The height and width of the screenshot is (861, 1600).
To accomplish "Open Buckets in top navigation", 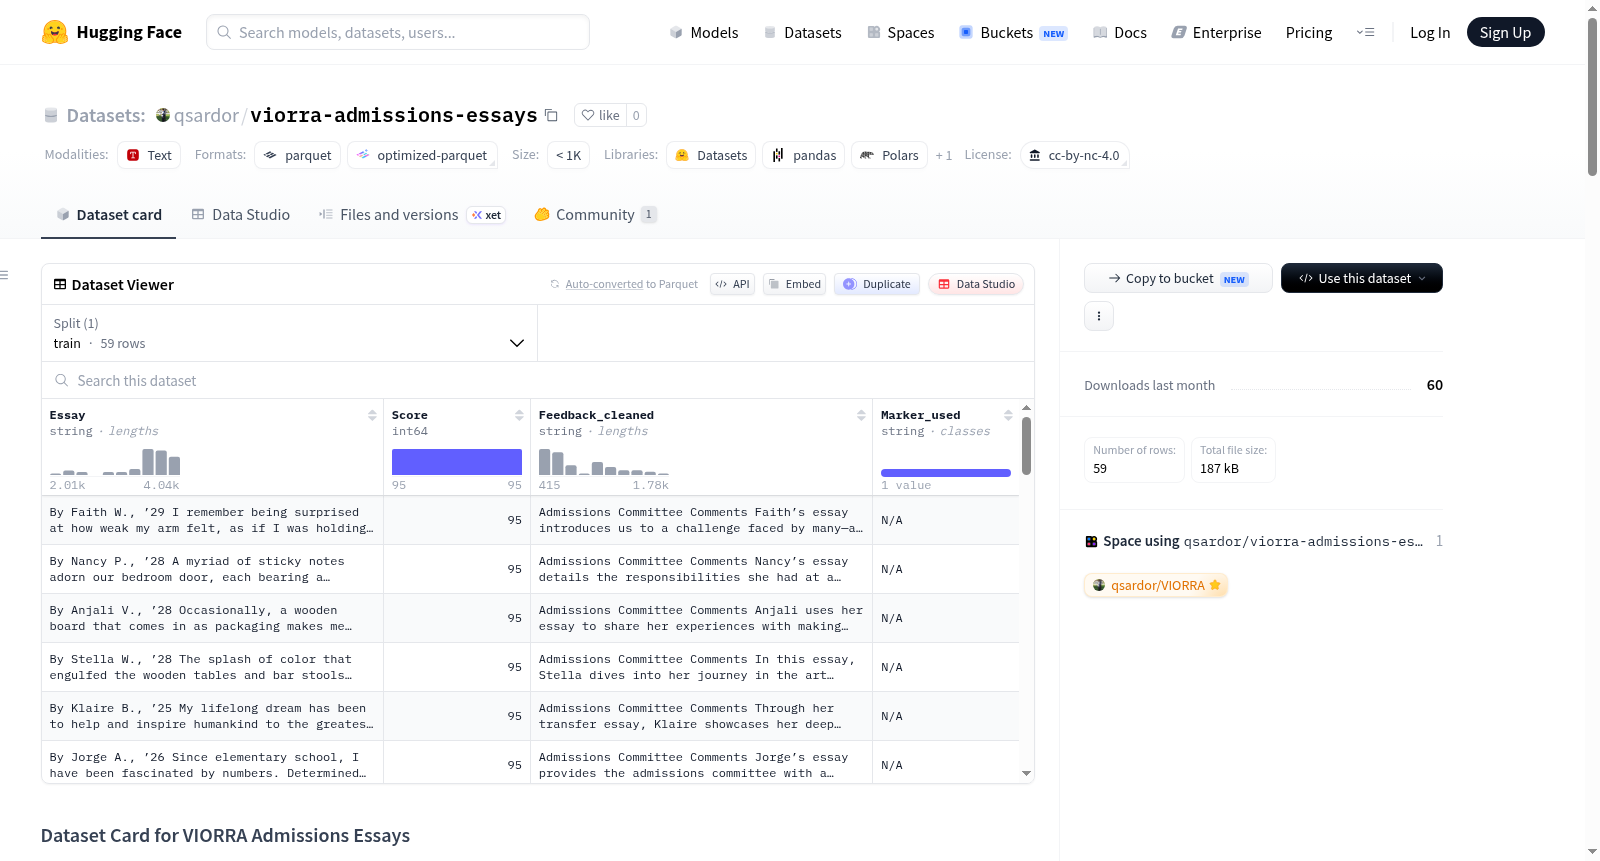I will [1013, 32].
